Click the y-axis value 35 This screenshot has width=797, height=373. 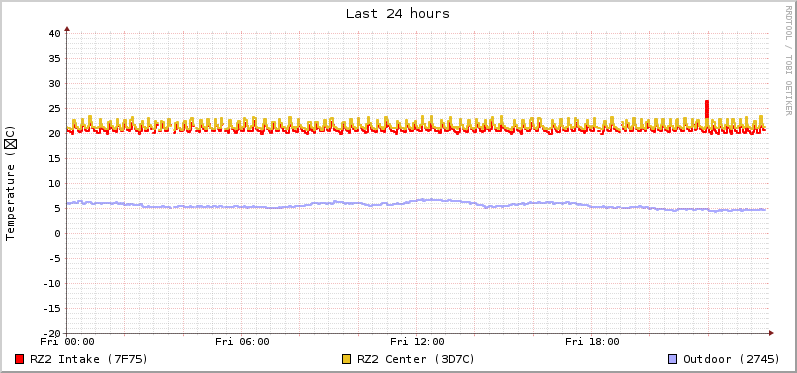(x=54, y=58)
